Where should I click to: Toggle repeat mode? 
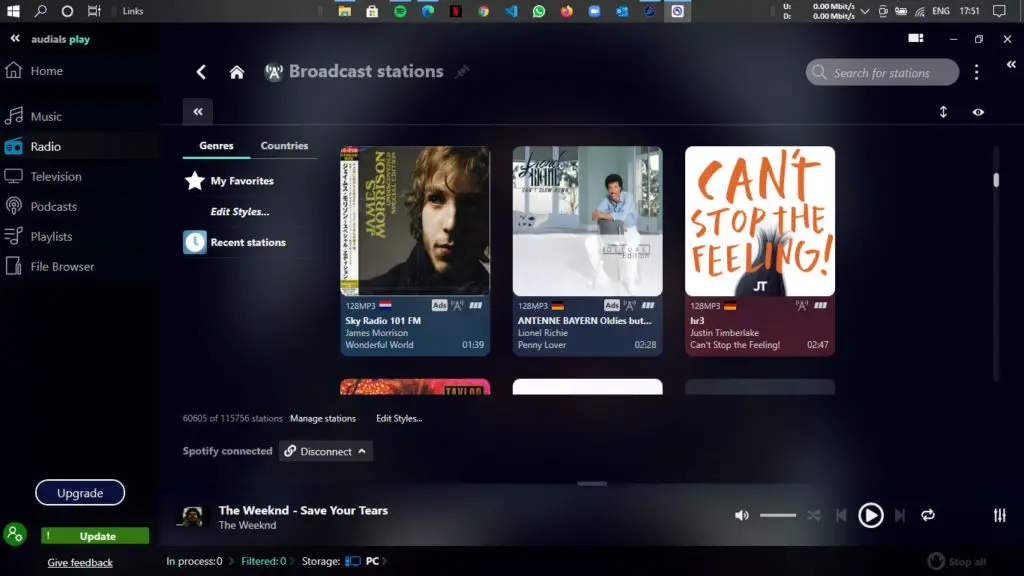point(928,515)
